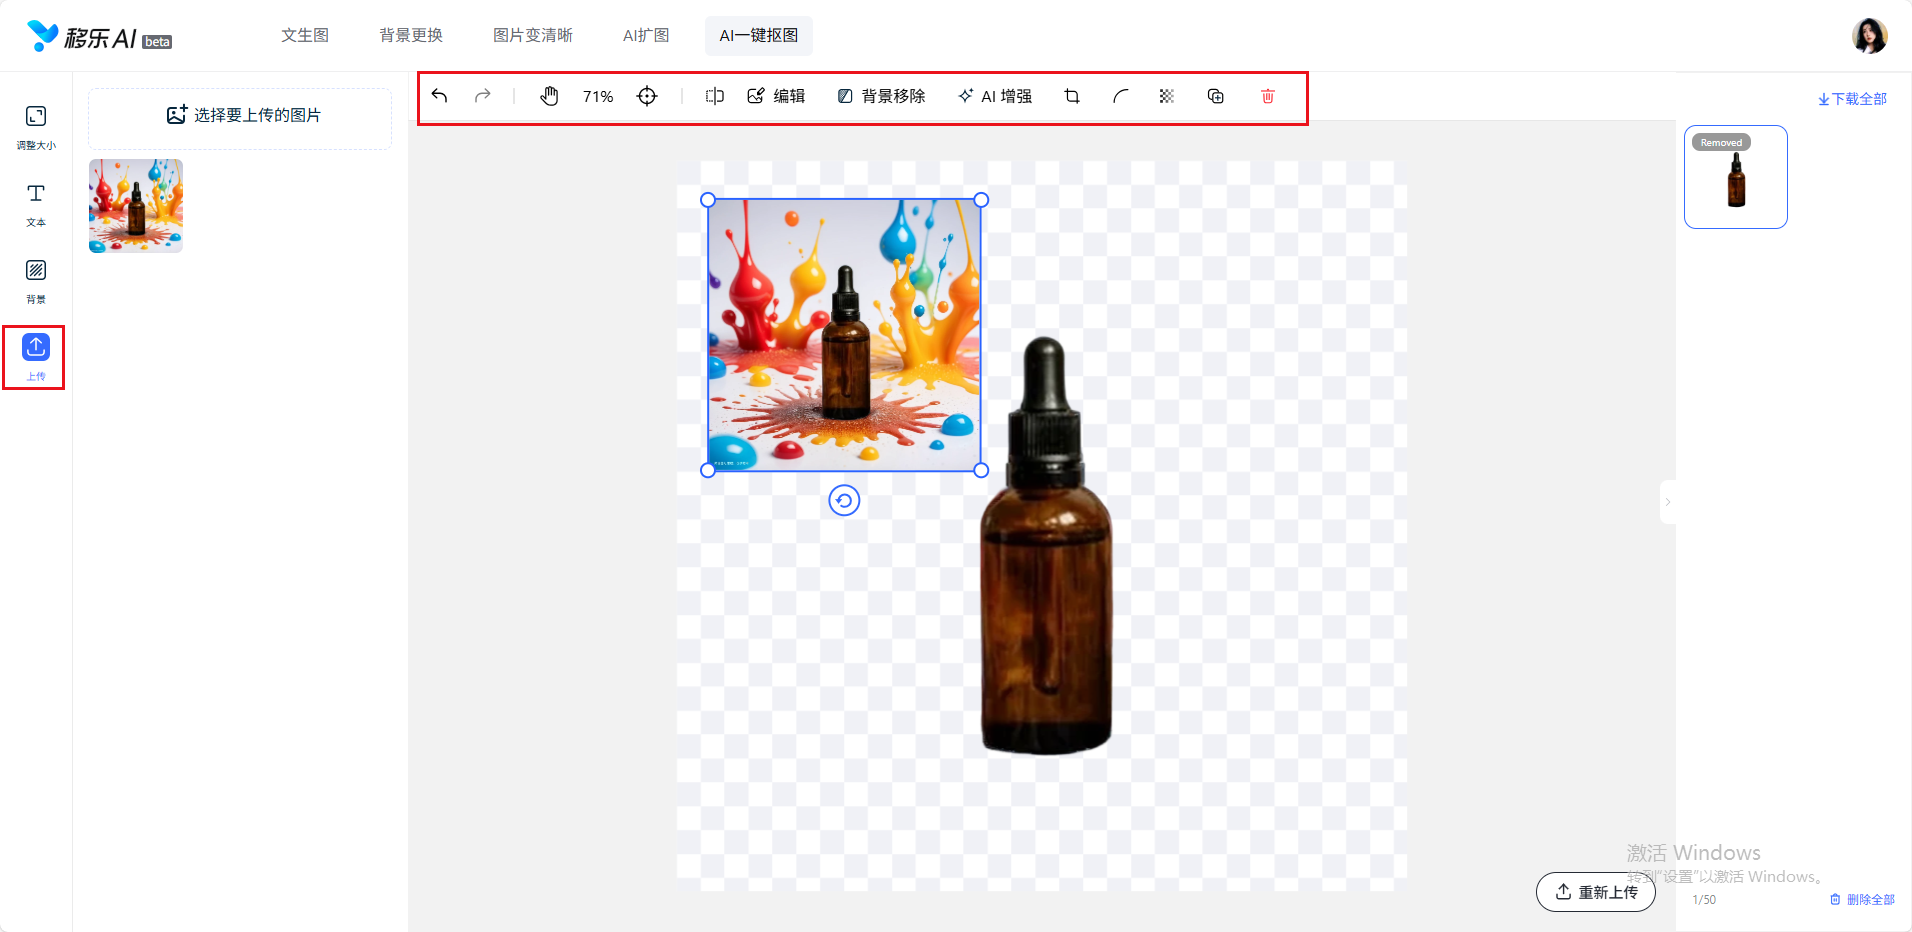Click the AI 增强 enhance button
1912x932 pixels.
[x=995, y=96]
